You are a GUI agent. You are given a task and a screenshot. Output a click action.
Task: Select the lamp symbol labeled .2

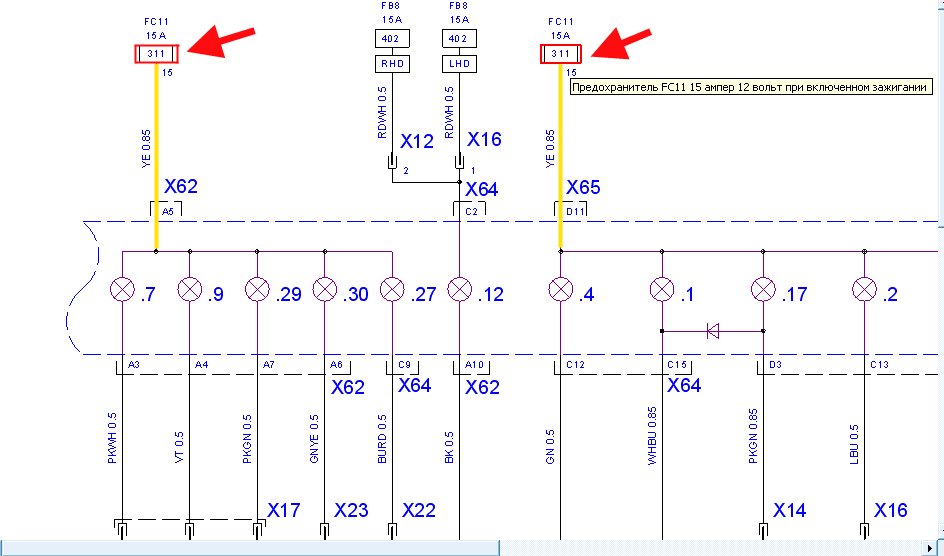pyautogui.click(x=865, y=290)
